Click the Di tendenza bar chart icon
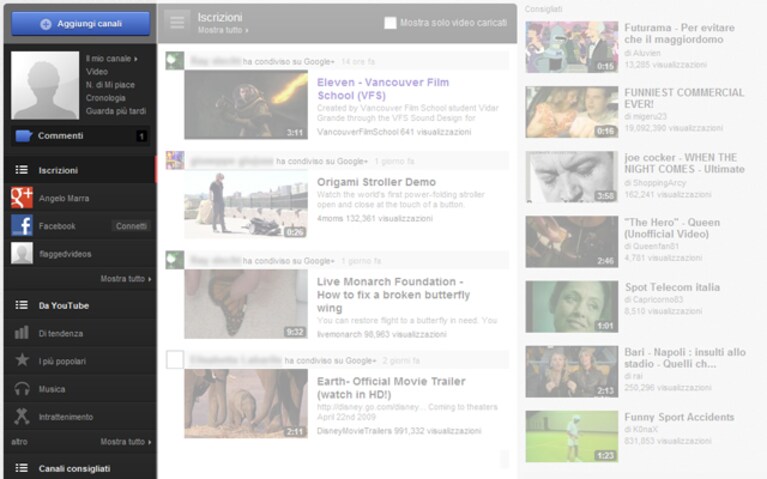Image resolution: width=767 pixels, height=479 pixels. coord(22,333)
